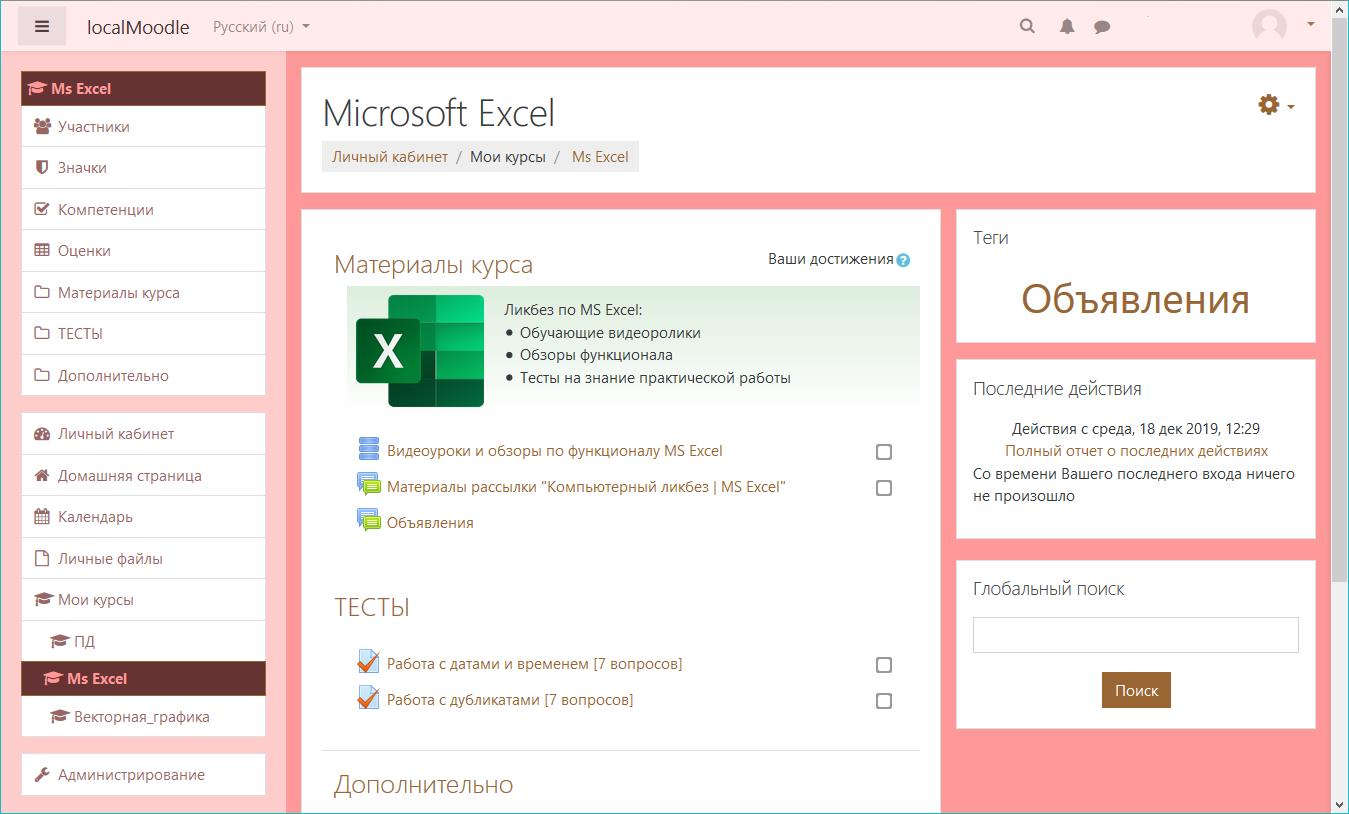Click graduation cap icon beside ПД course
The image size is (1349, 814).
click(59, 642)
